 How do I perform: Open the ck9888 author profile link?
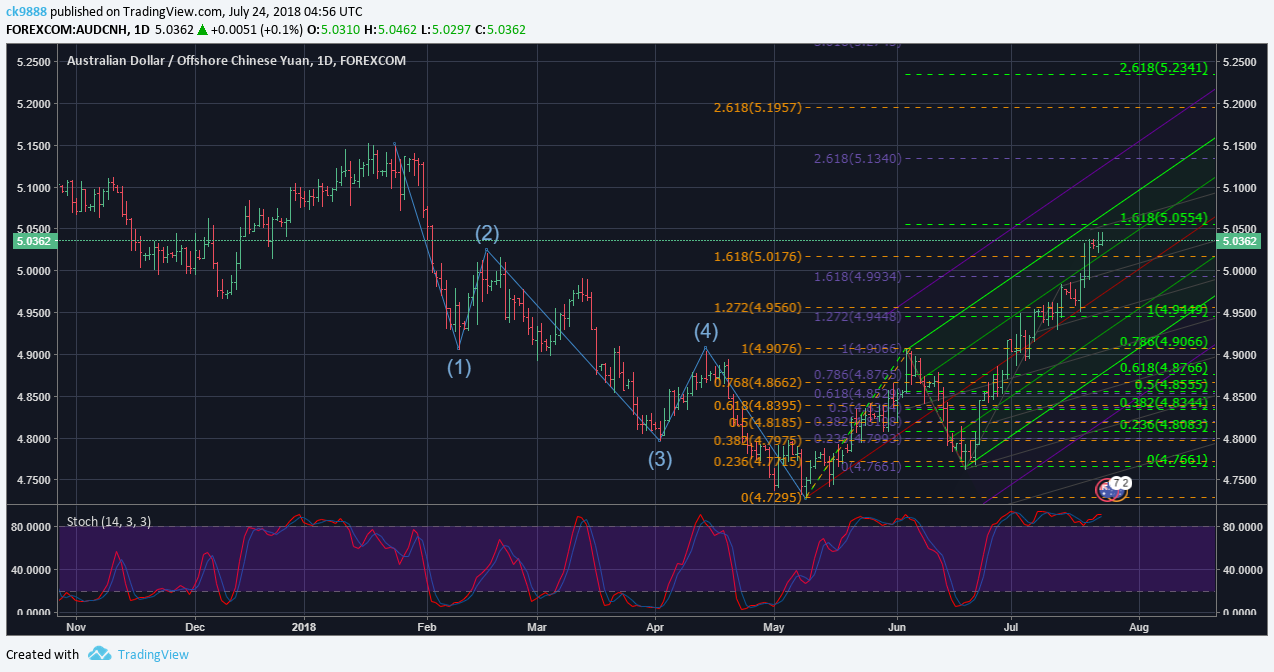(25, 10)
